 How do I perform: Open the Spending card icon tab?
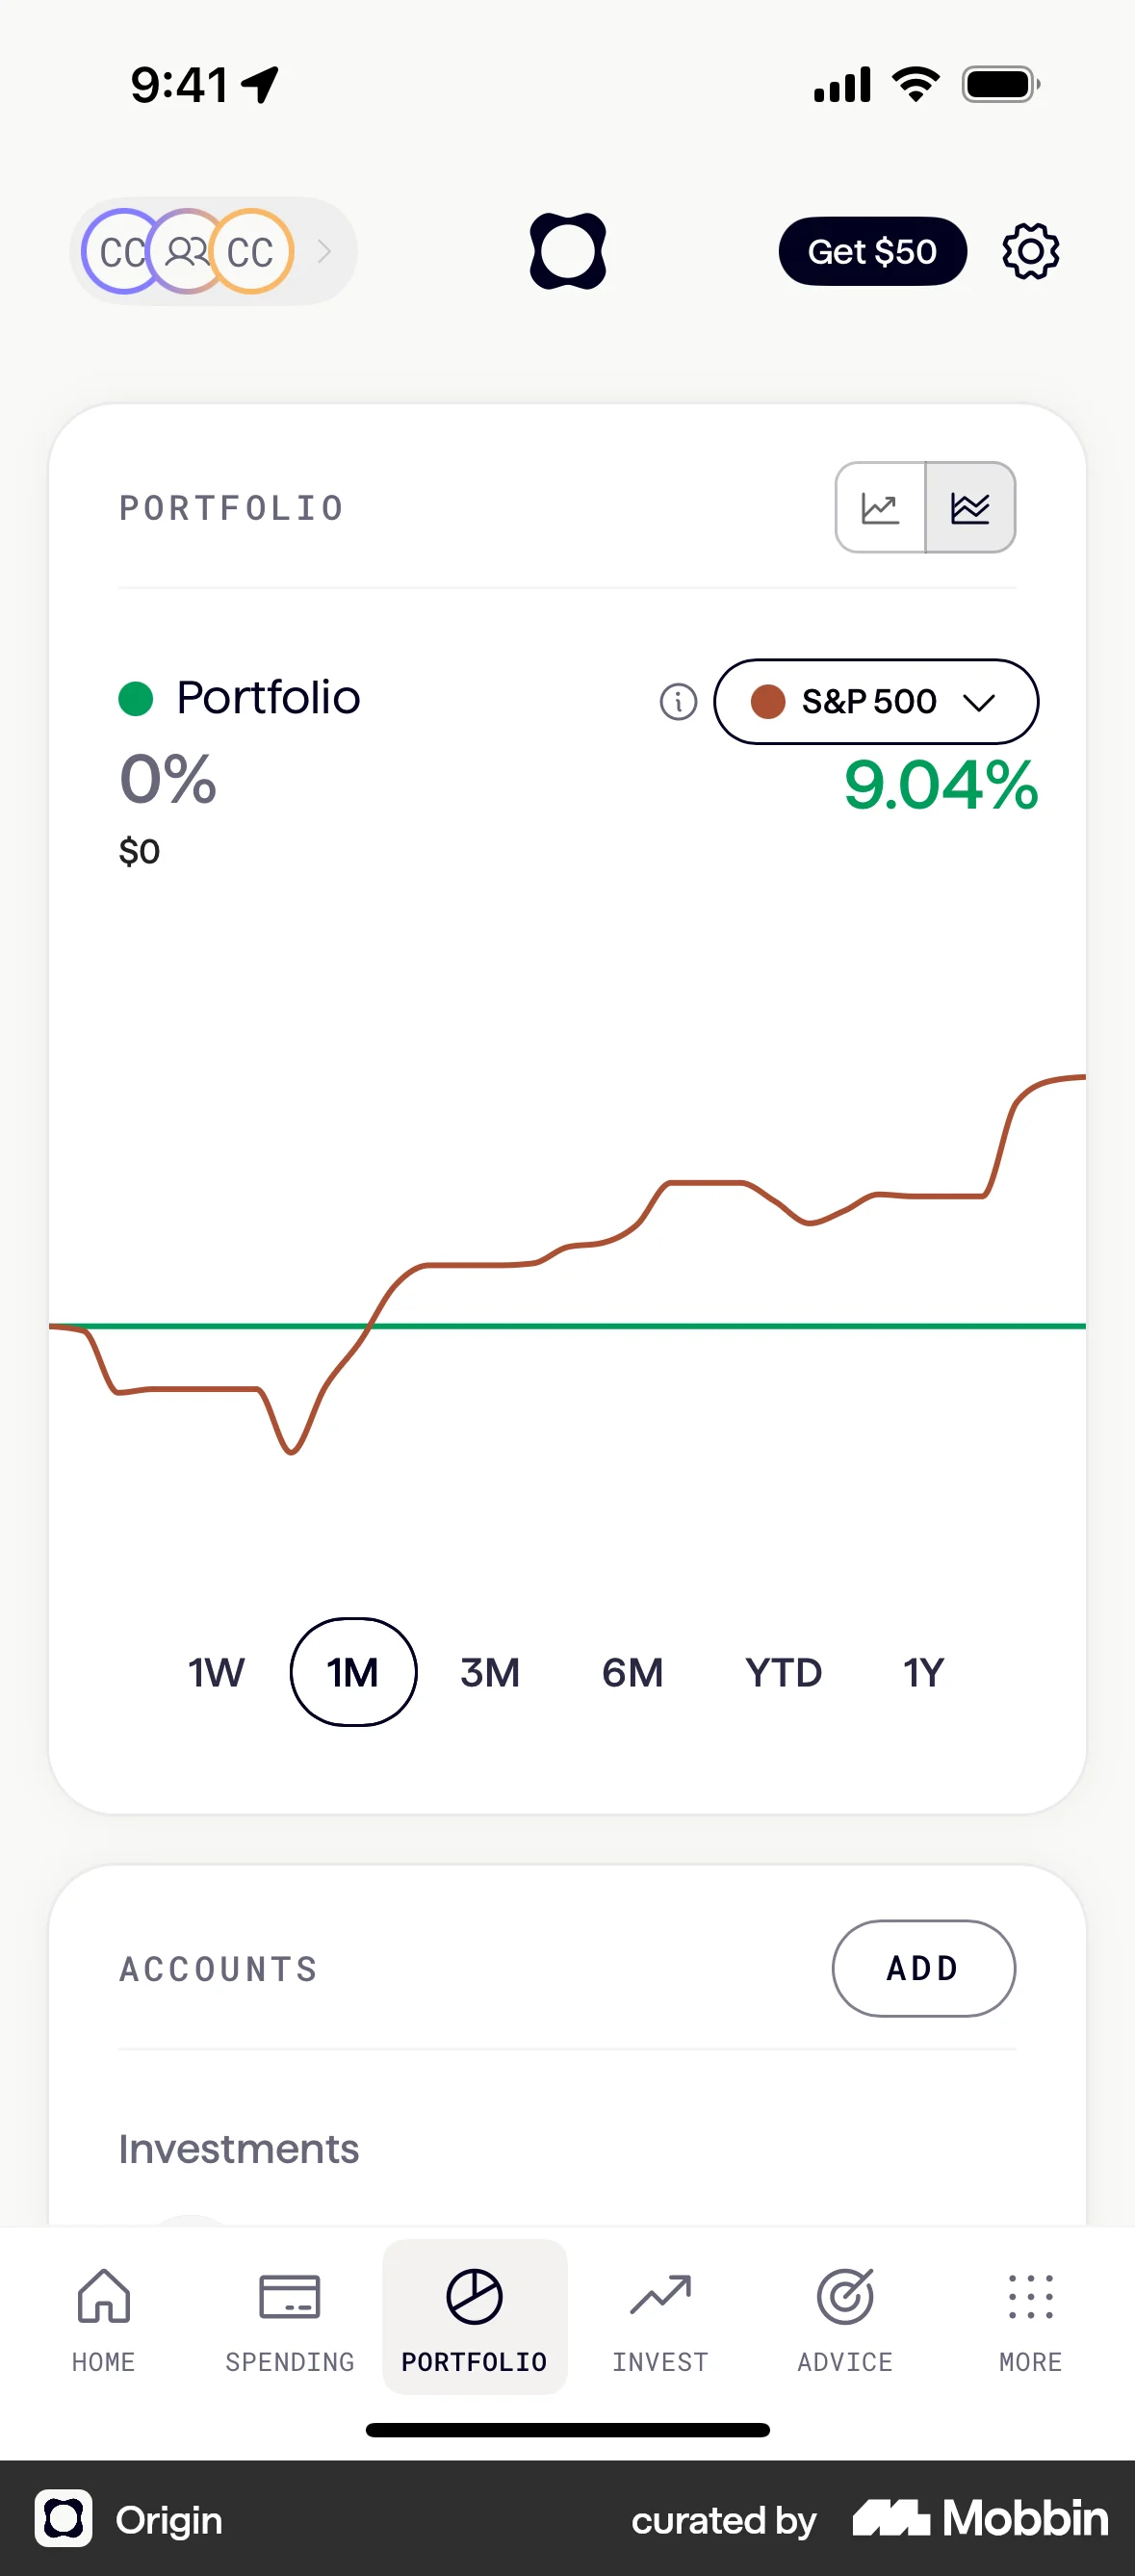(289, 2316)
